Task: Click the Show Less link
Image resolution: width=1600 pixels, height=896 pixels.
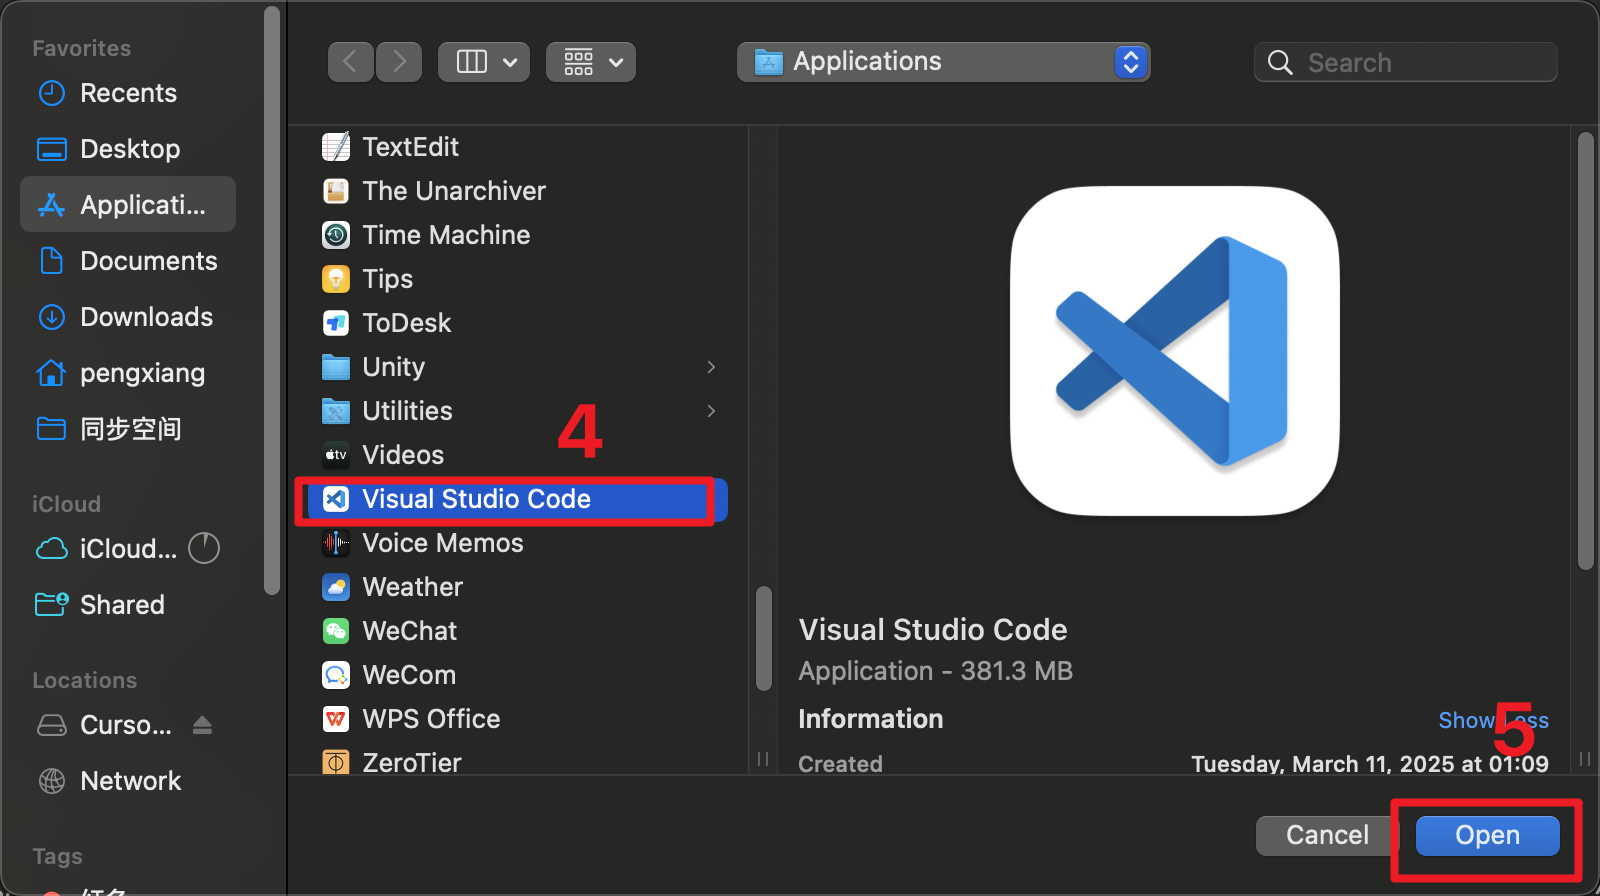Action: 1493,720
